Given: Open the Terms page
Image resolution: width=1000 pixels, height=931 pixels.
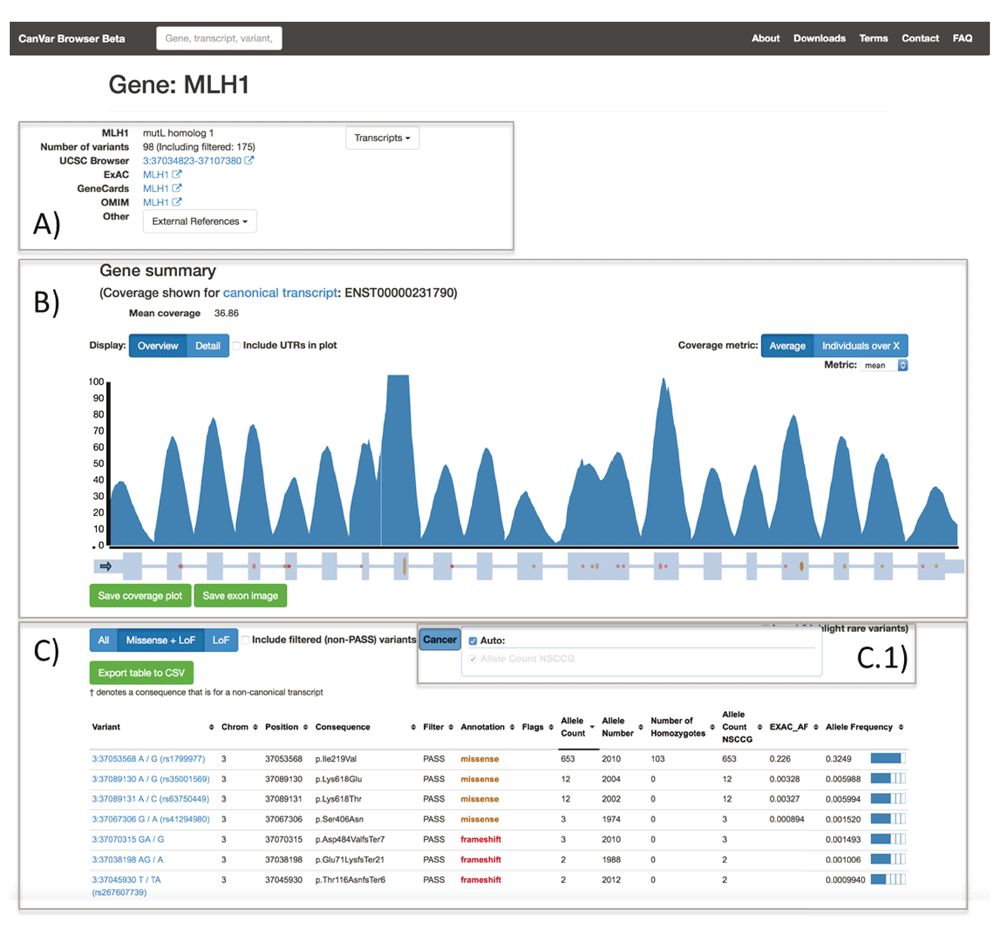Looking at the screenshot, I should (x=874, y=38).
